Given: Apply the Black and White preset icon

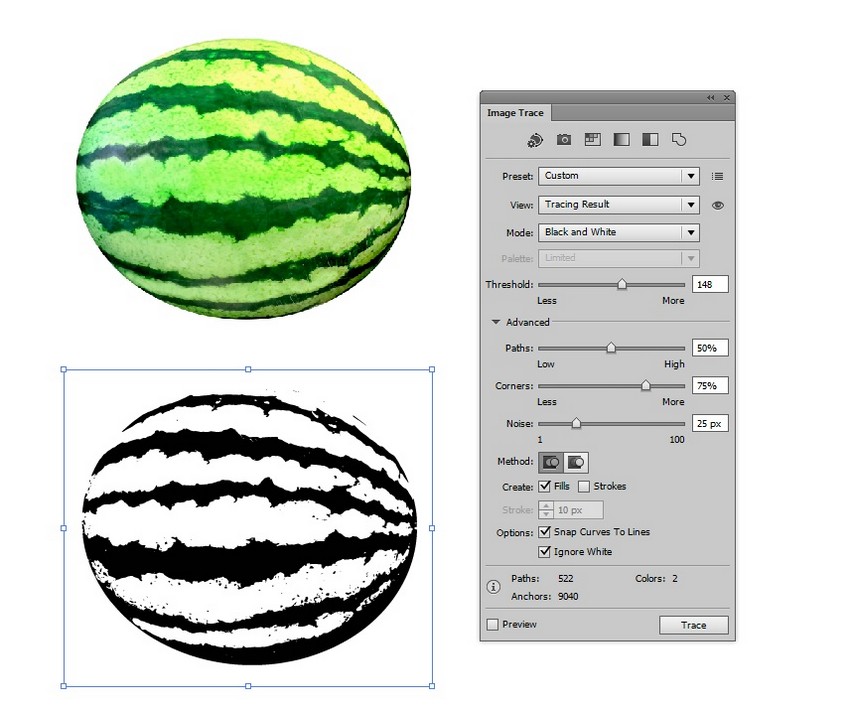Looking at the screenshot, I should click(x=650, y=140).
